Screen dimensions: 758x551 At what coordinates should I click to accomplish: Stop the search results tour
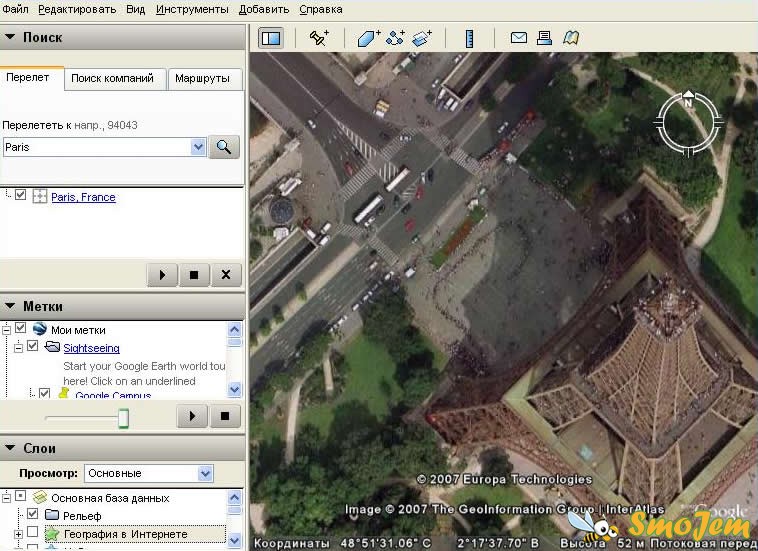coord(194,275)
